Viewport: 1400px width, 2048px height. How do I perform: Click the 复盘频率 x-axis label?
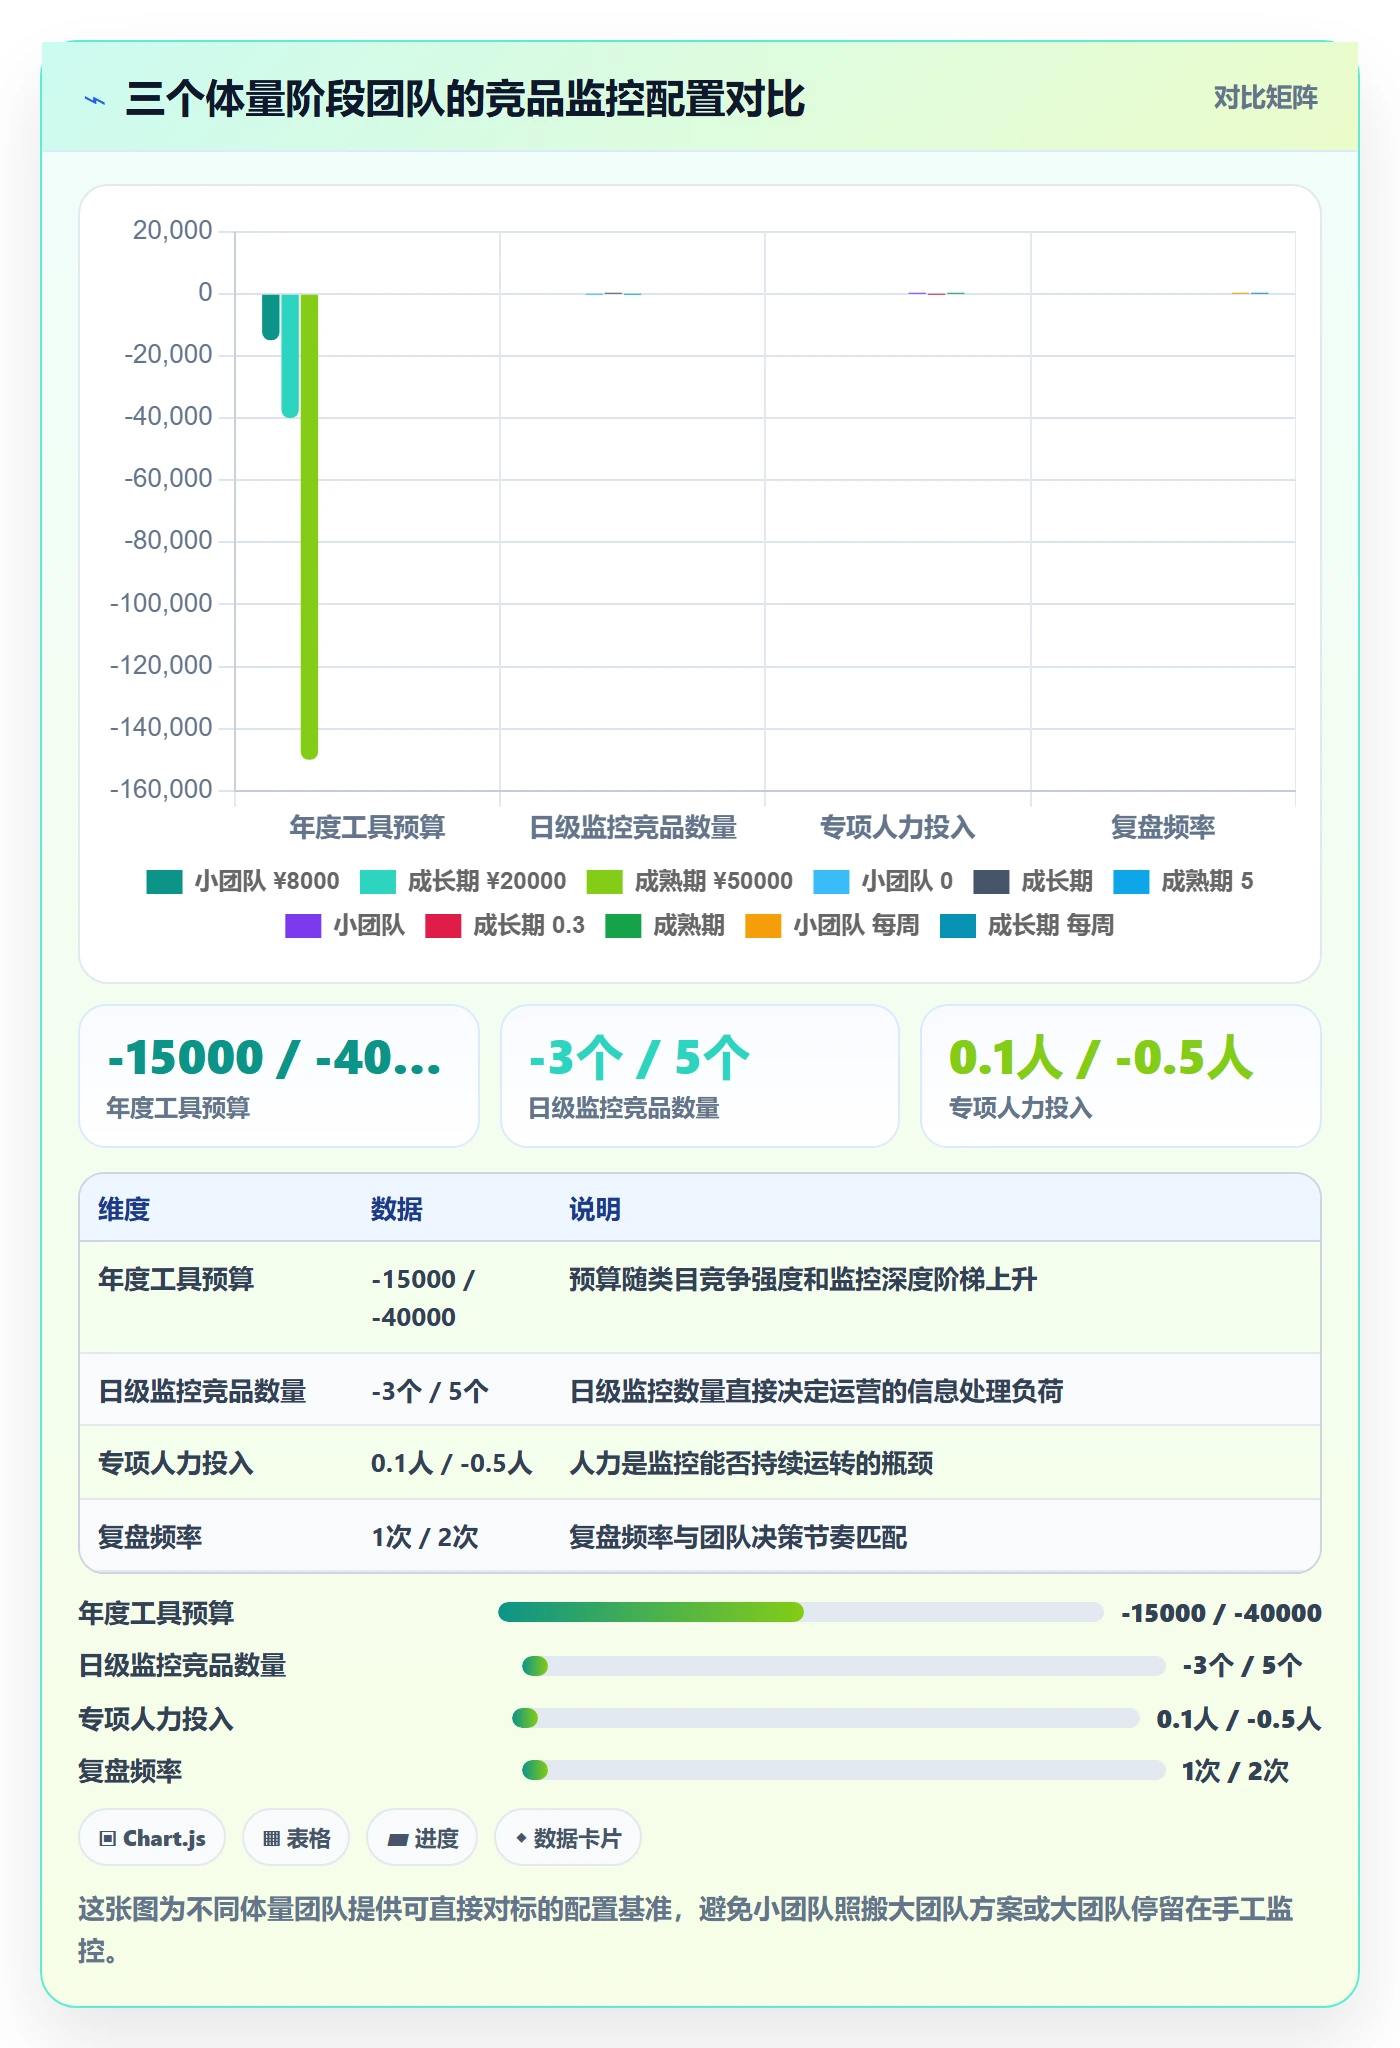pyautogui.click(x=1163, y=827)
